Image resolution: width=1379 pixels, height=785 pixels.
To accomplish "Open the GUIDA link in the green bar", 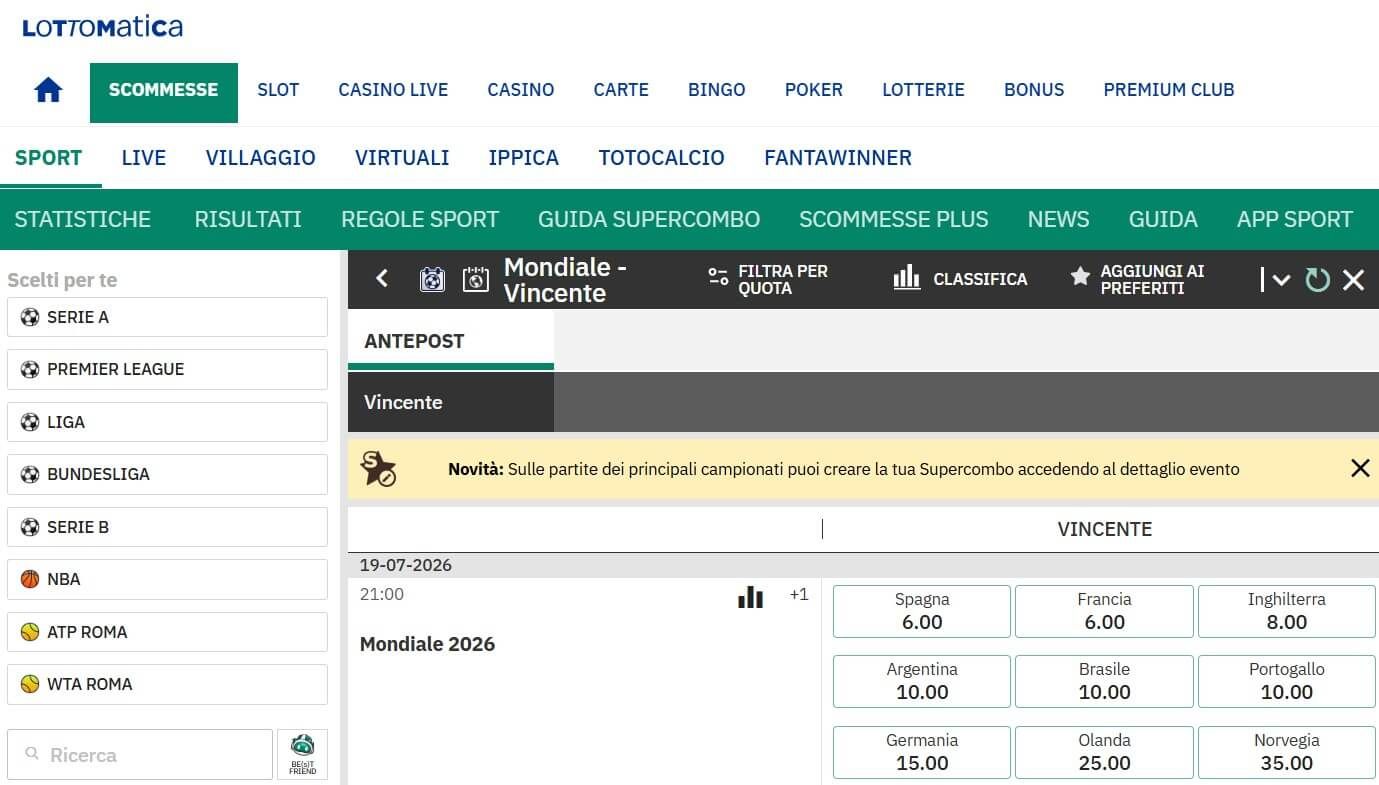I will point(1163,219).
